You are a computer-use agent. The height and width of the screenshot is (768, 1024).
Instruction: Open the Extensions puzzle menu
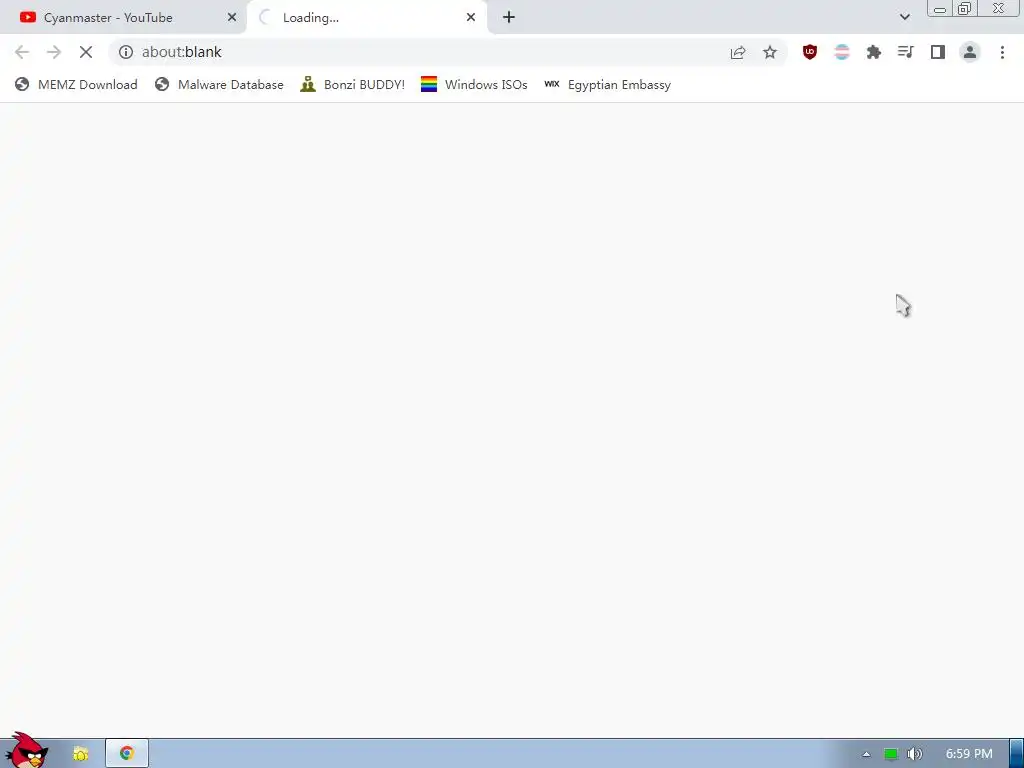pos(874,52)
